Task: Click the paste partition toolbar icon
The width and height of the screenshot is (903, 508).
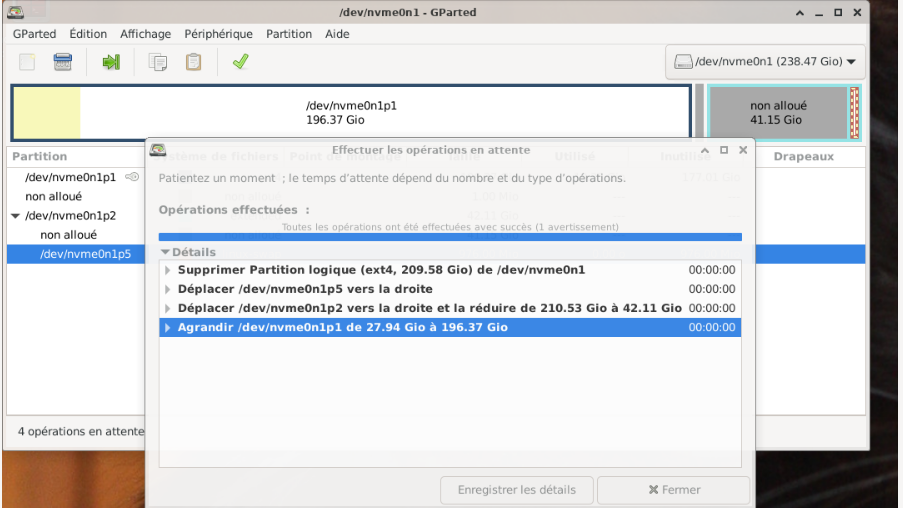Action: pos(193,62)
